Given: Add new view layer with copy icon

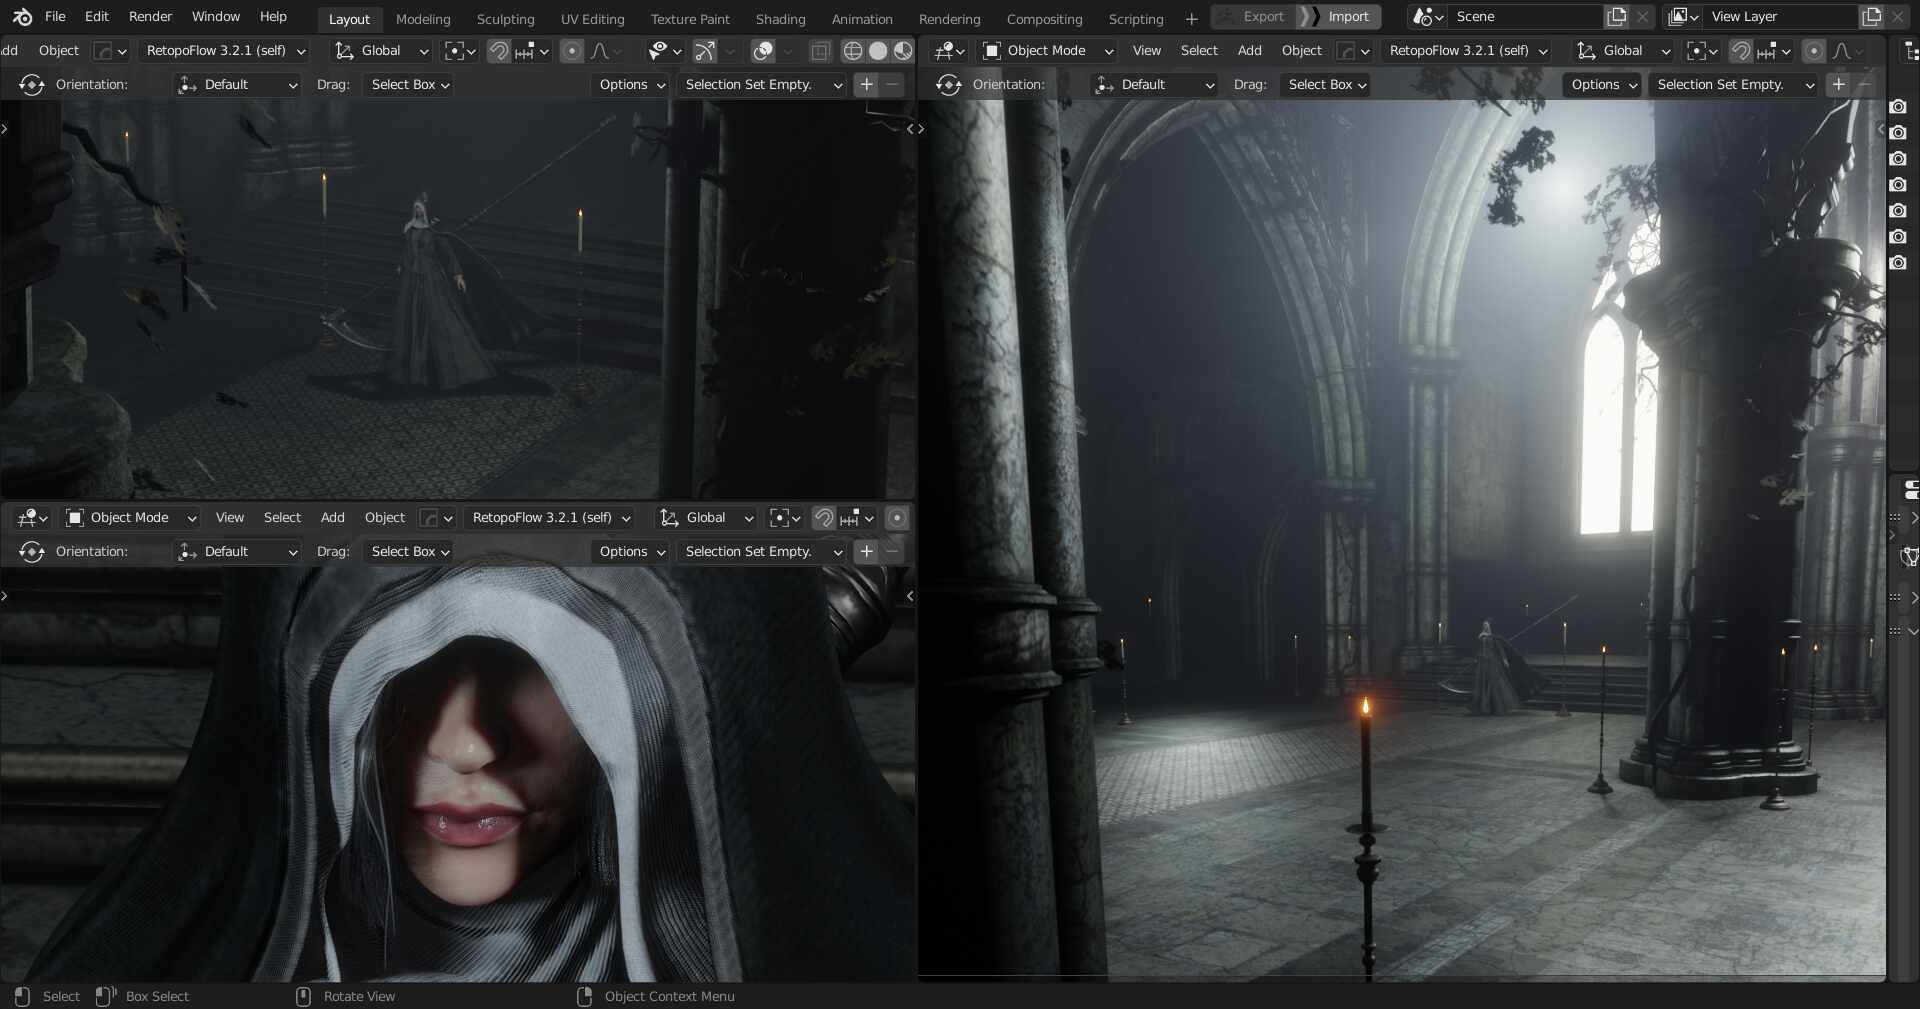Looking at the screenshot, I should [1871, 17].
